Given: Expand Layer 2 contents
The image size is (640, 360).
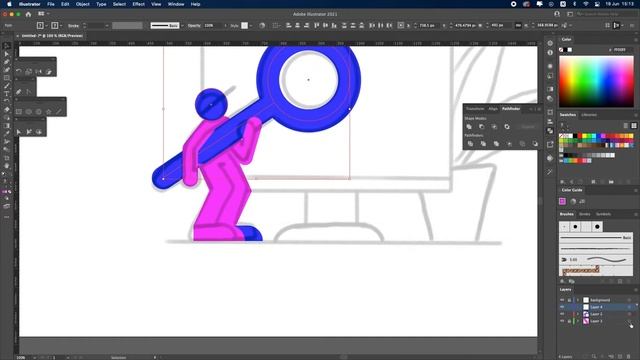Looking at the screenshot, I should click(x=578, y=314).
